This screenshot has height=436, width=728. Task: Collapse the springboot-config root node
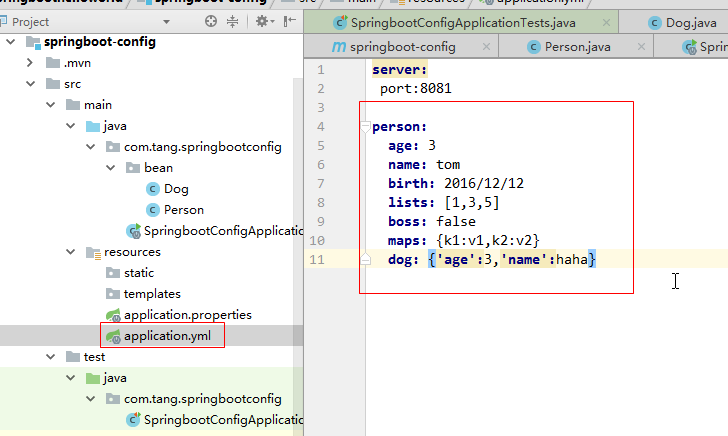10,42
